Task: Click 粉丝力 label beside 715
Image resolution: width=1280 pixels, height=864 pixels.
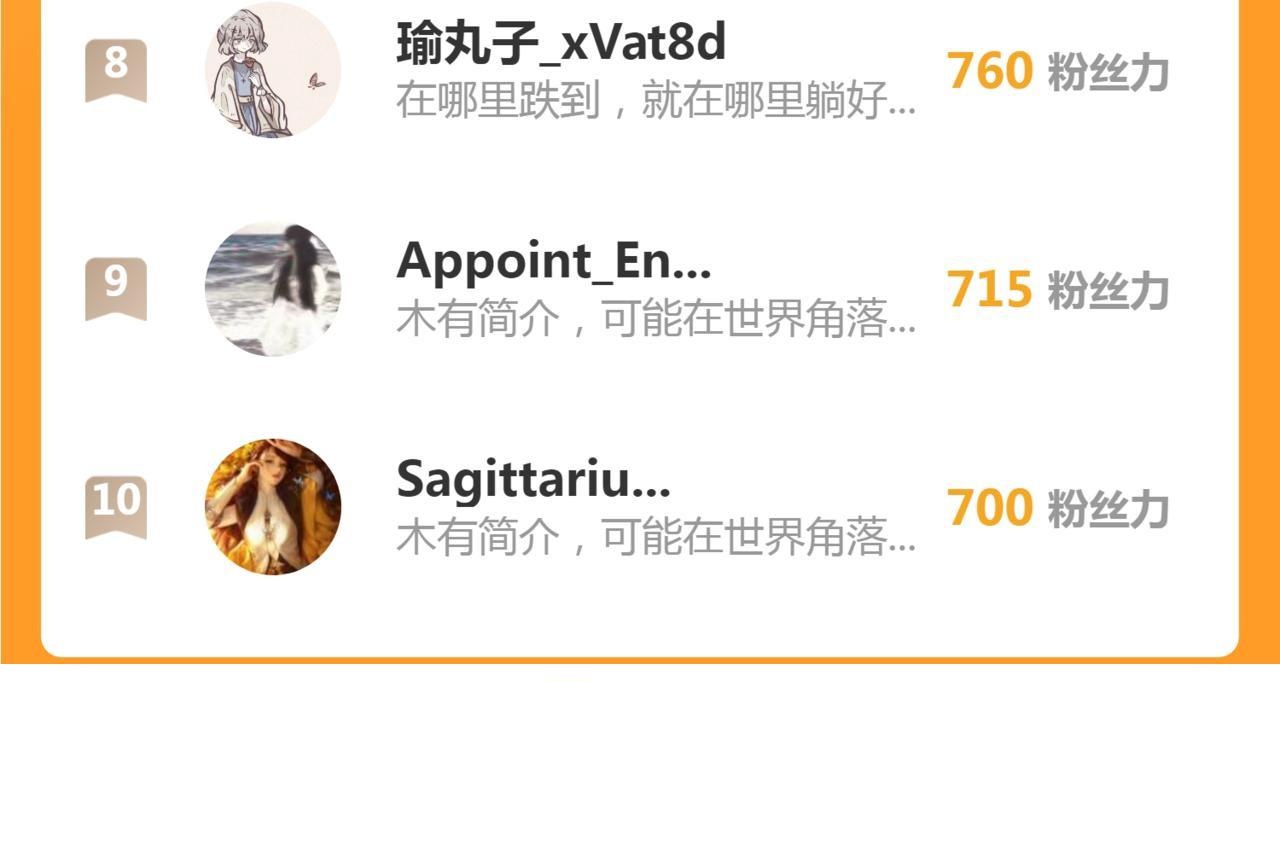Action: click(1108, 291)
